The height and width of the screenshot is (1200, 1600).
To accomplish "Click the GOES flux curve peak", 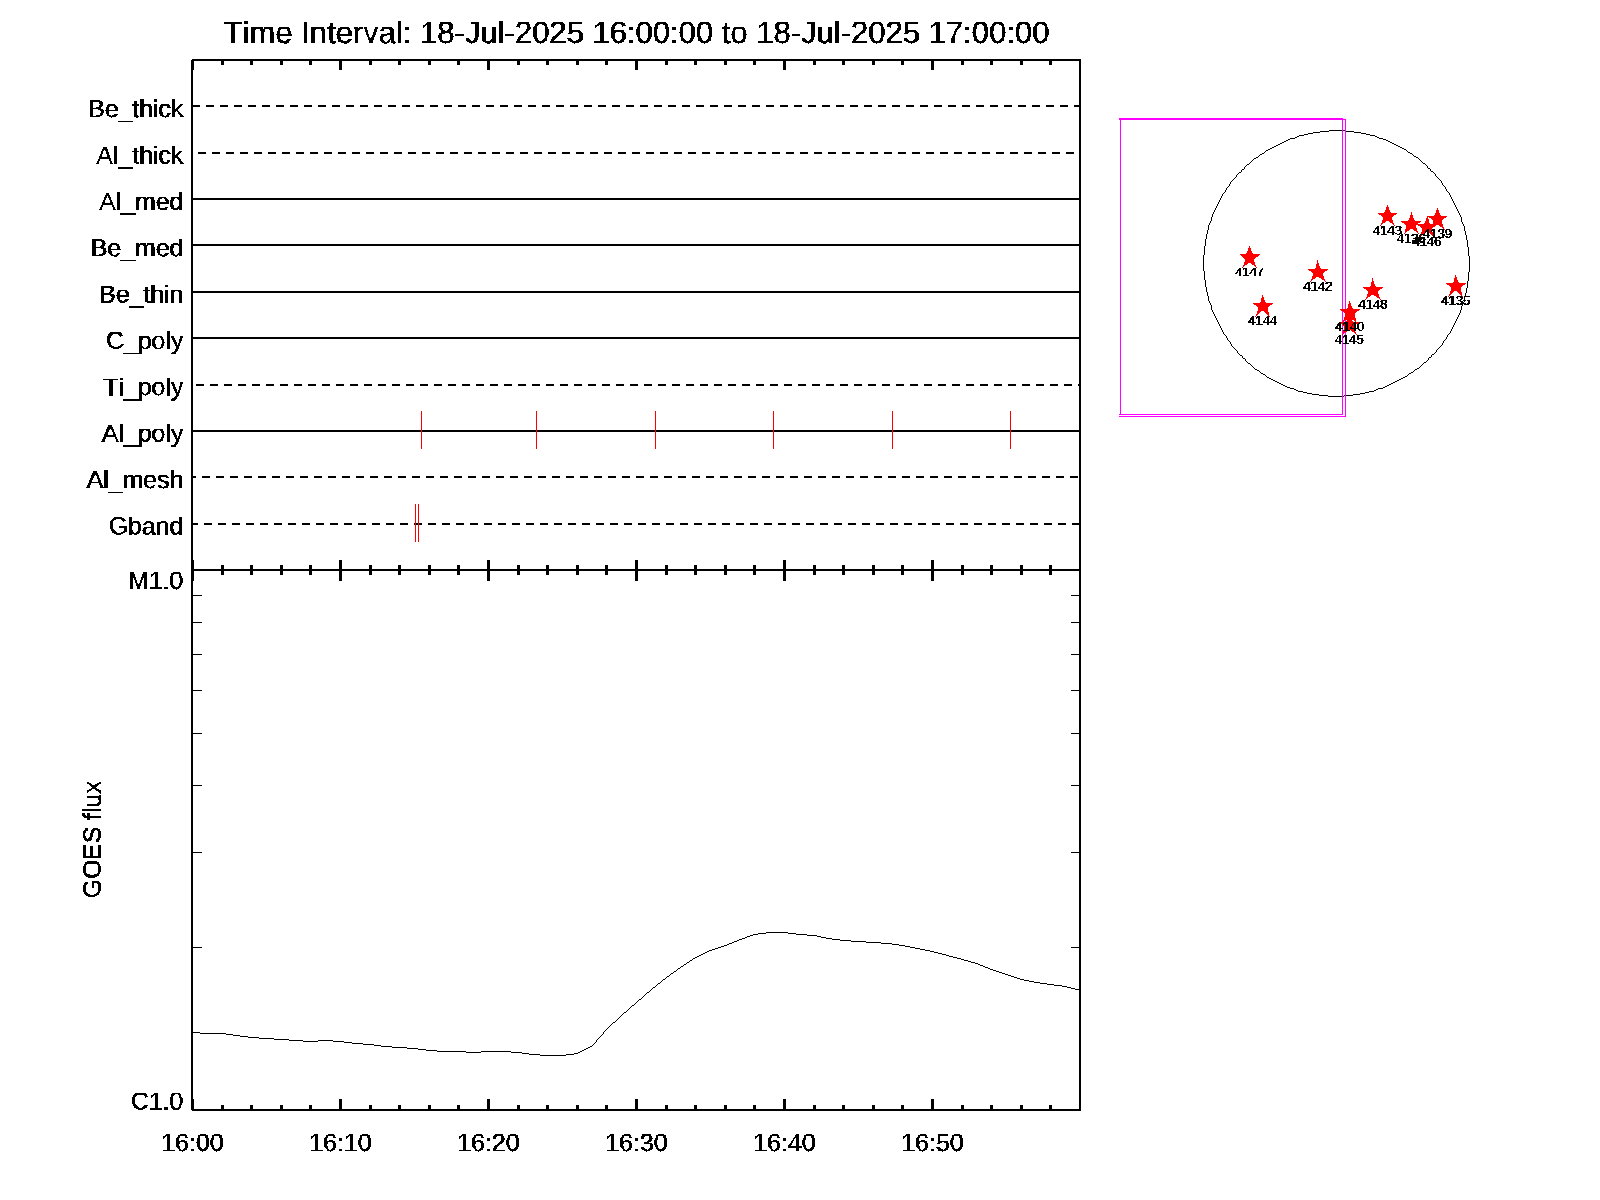I will (x=773, y=932).
